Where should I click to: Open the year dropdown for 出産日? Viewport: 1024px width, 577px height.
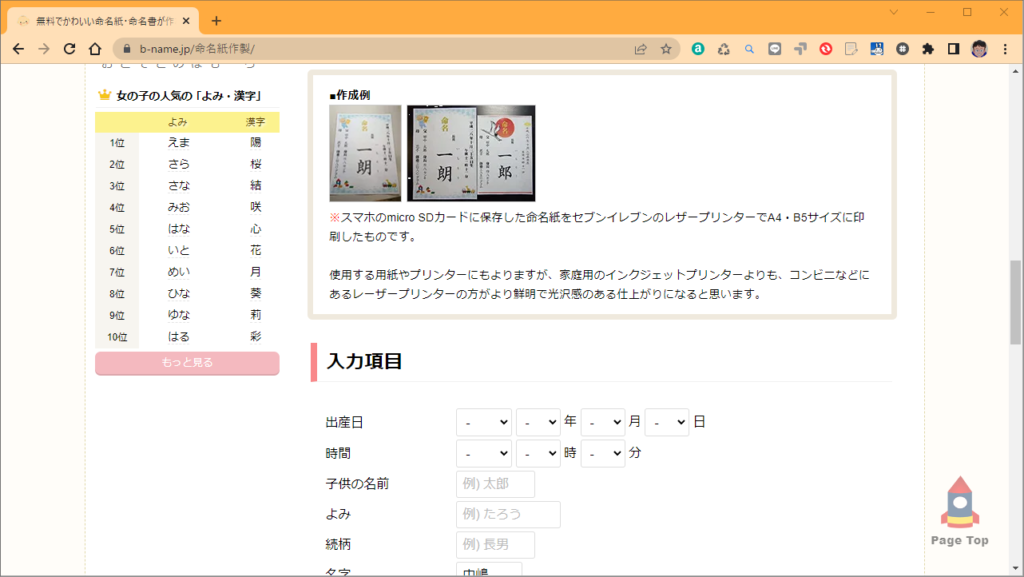(538, 421)
